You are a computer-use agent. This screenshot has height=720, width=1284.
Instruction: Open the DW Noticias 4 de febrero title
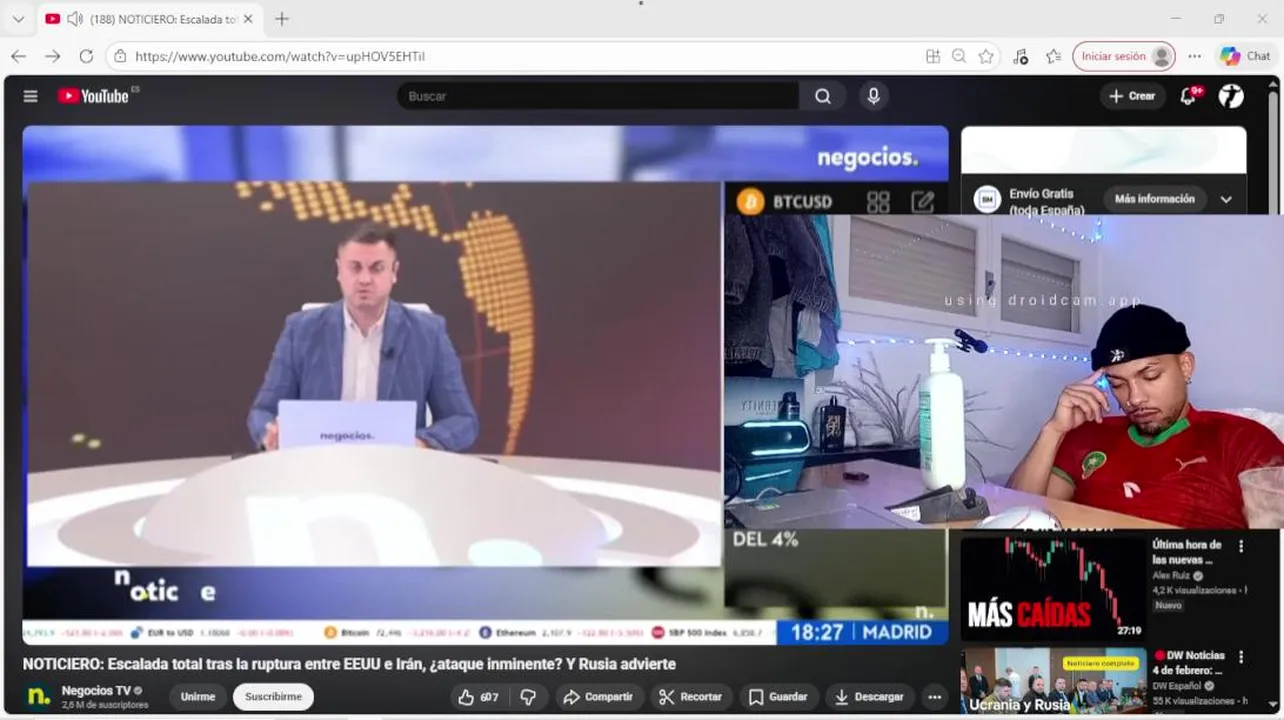[x=1189, y=663]
